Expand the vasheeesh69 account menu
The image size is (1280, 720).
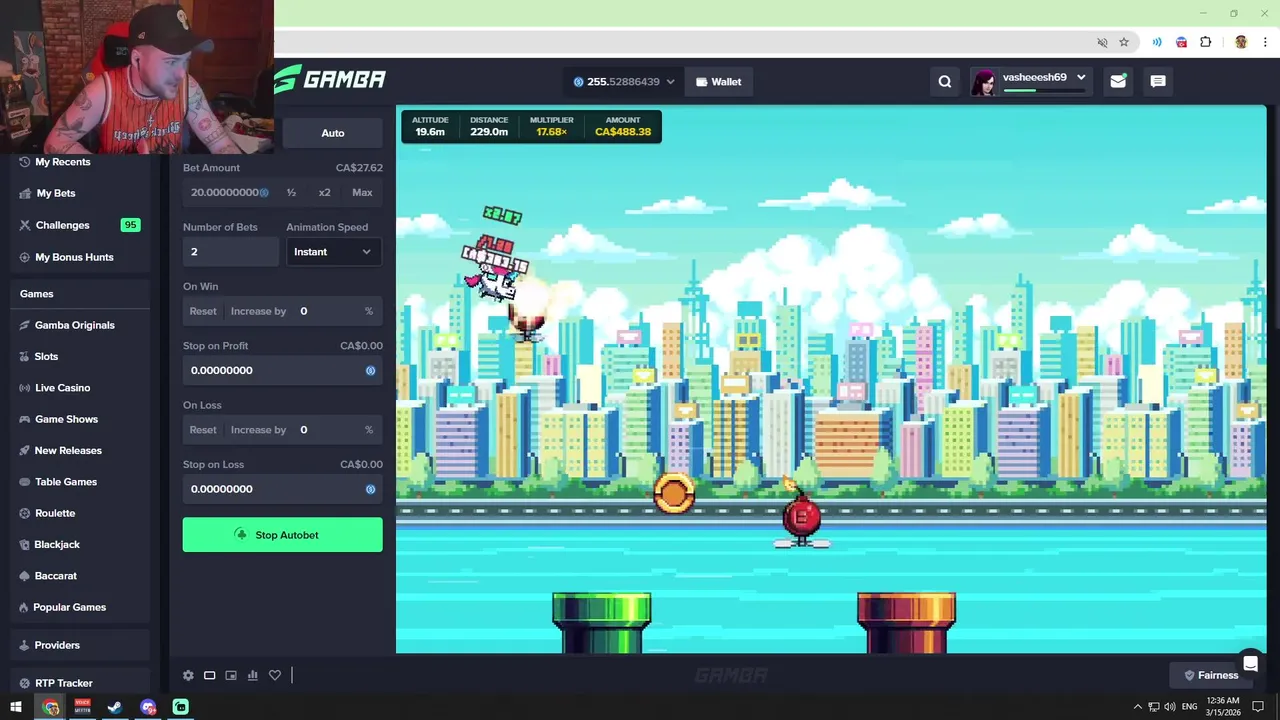pyautogui.click(x=1031, y=82)
